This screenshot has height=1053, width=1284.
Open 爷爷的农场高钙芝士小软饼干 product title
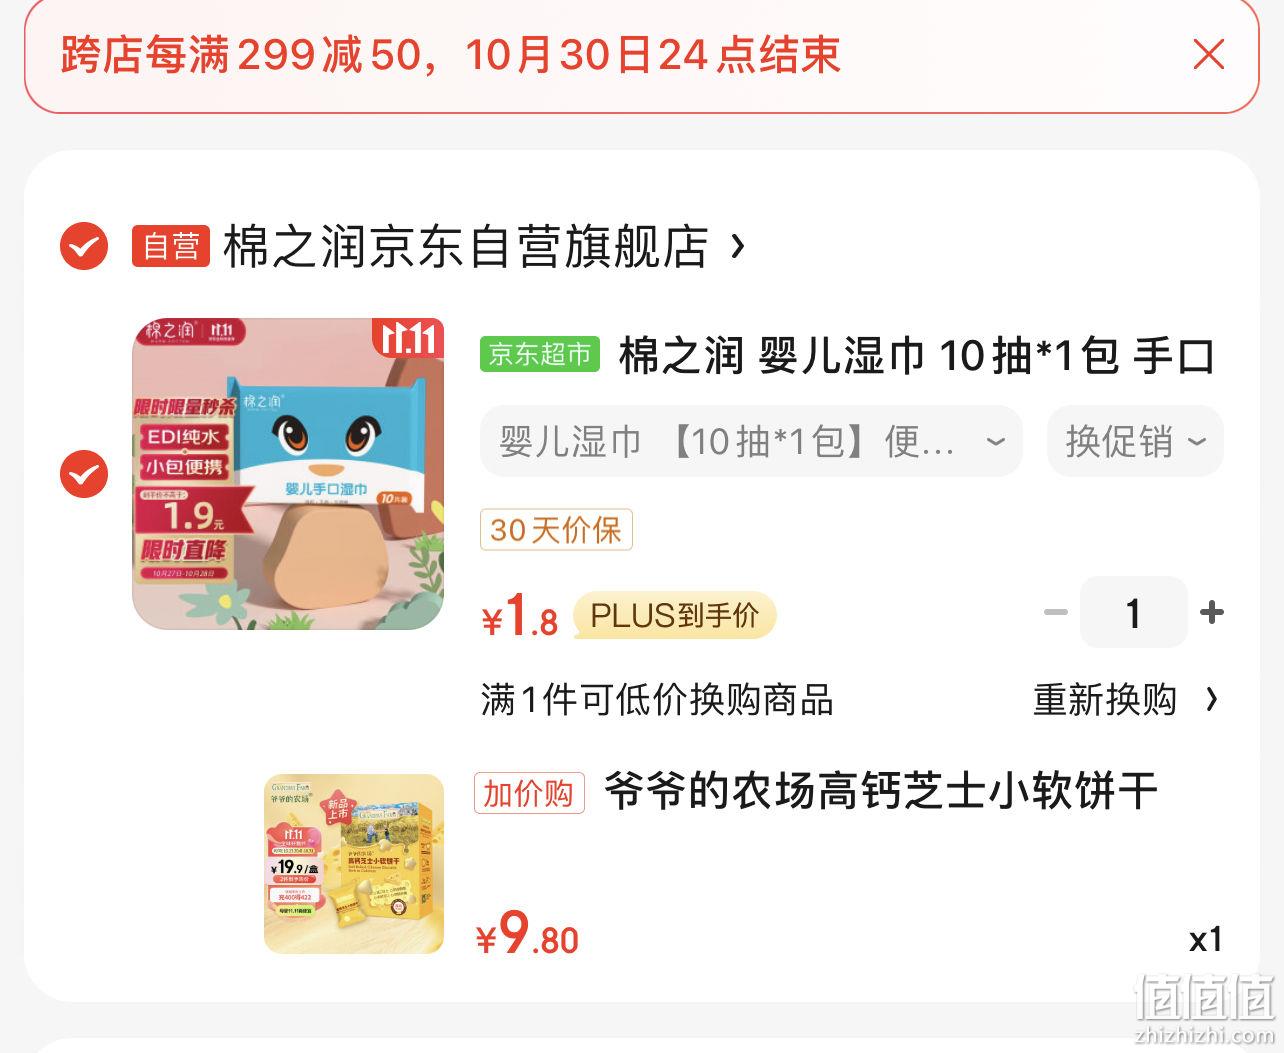[x=881, y=792]
